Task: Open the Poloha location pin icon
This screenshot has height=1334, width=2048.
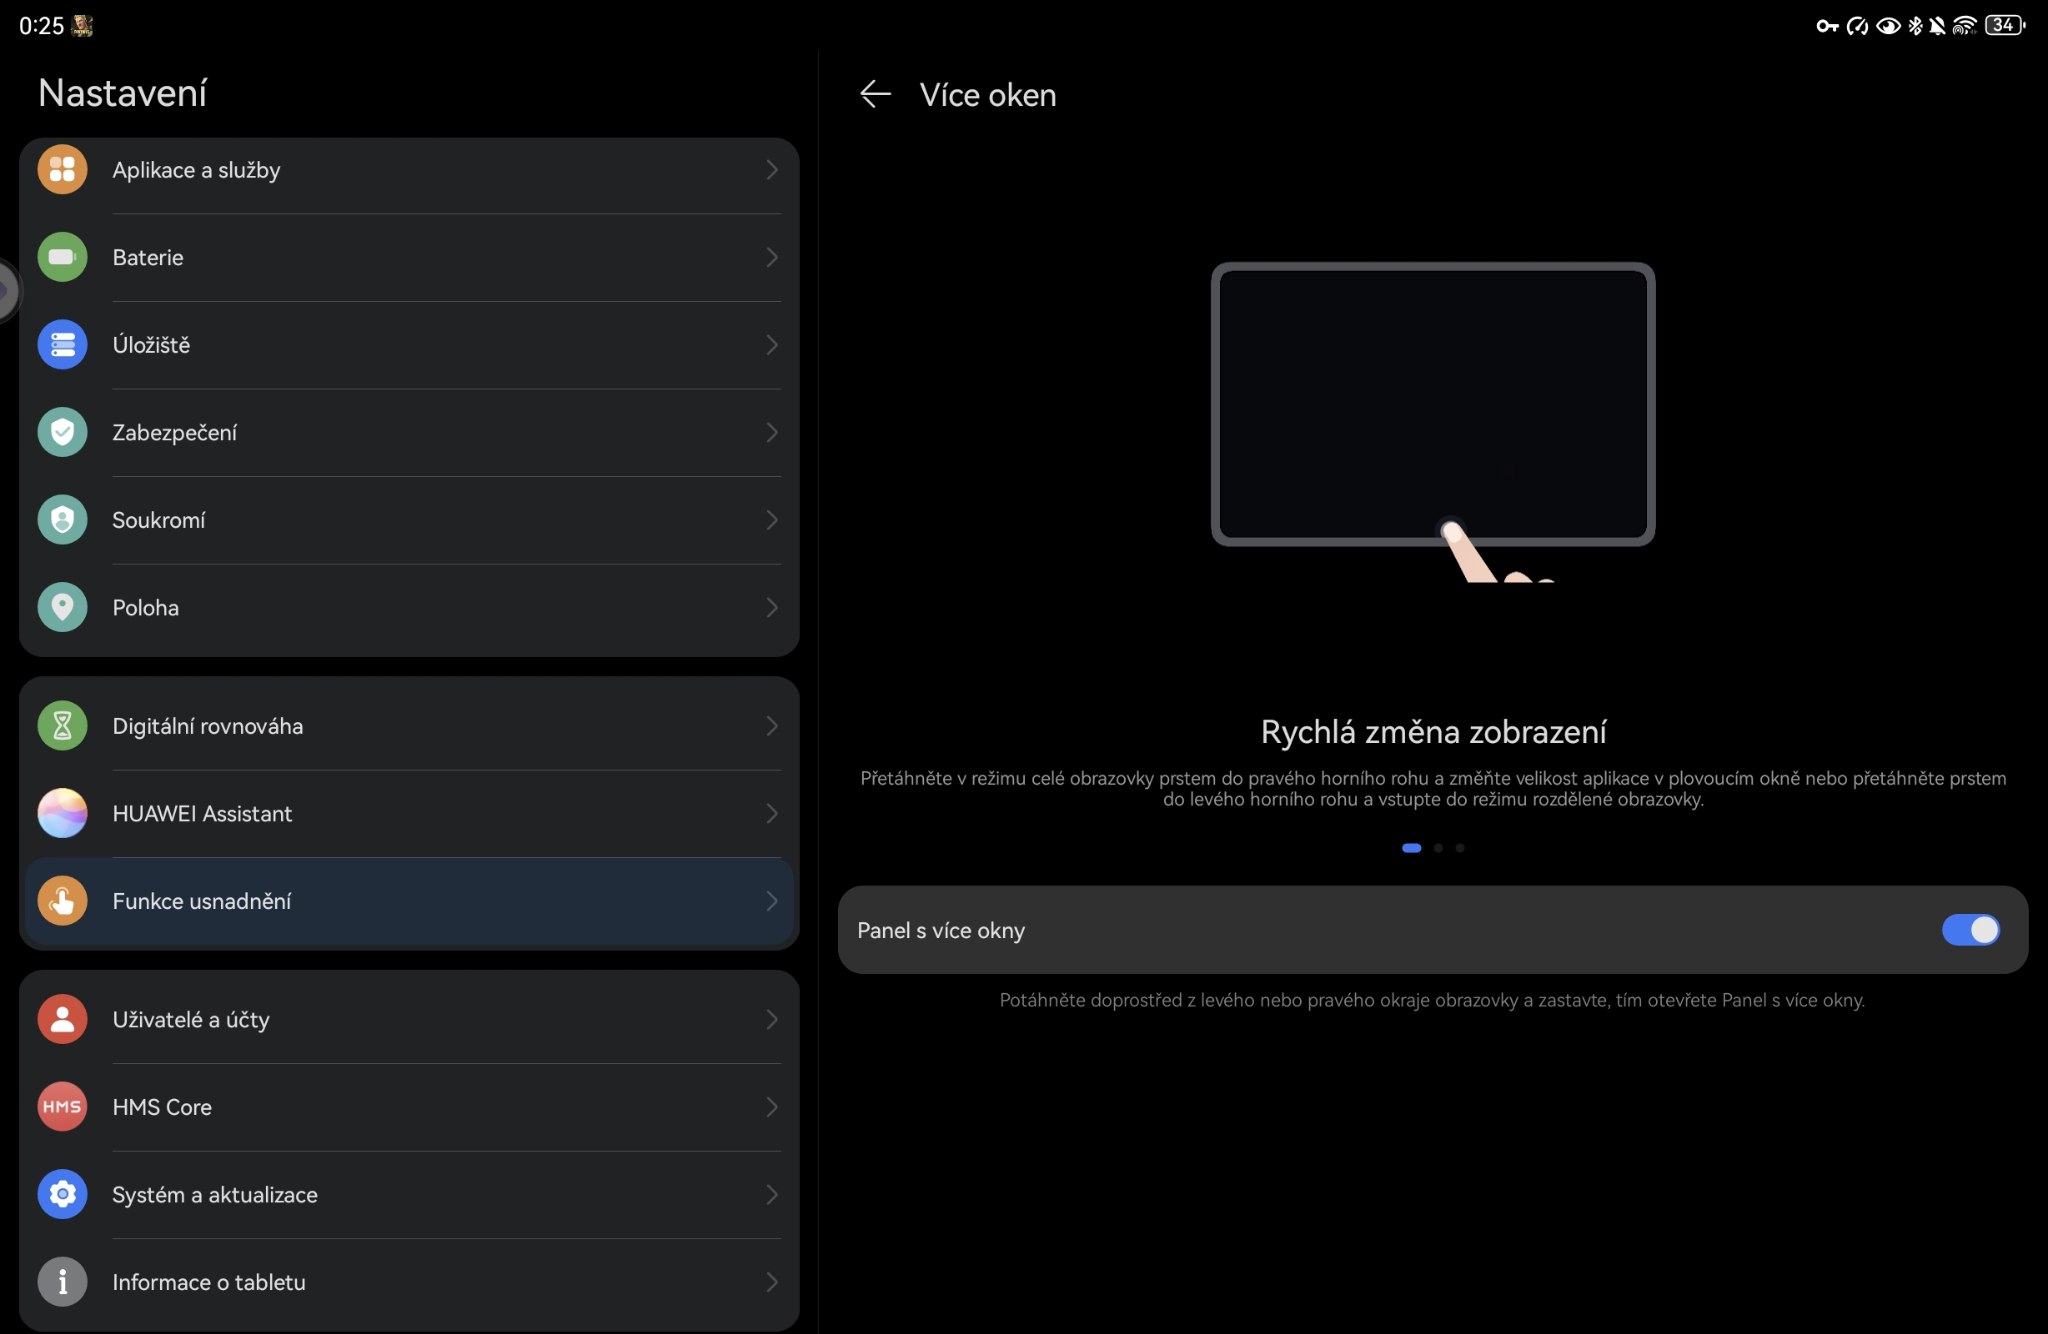Action: (62, 607)
